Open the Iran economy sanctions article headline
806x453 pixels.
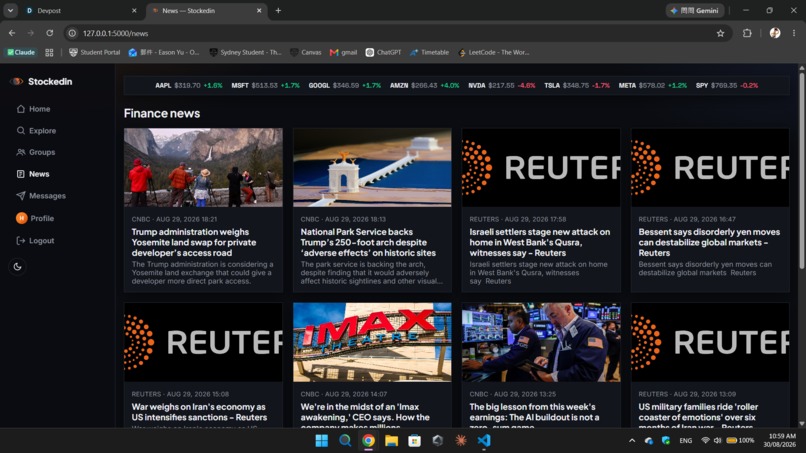click(x=199, y=412)
